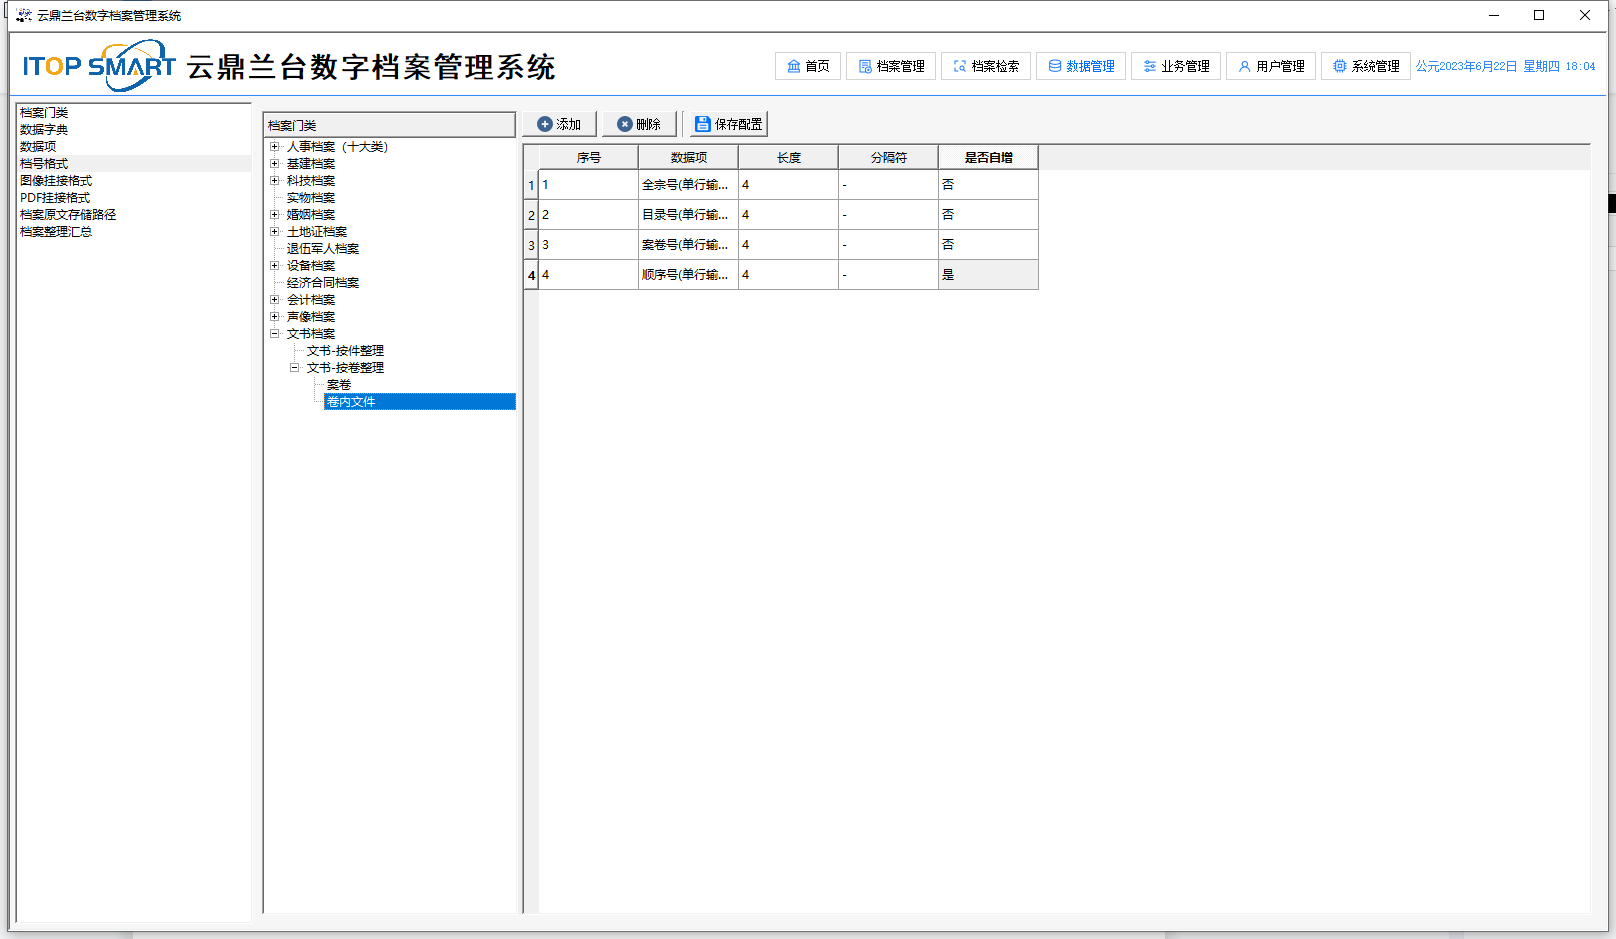
Task: Open 档案管理 via its document icon
Action: (865, 66)
